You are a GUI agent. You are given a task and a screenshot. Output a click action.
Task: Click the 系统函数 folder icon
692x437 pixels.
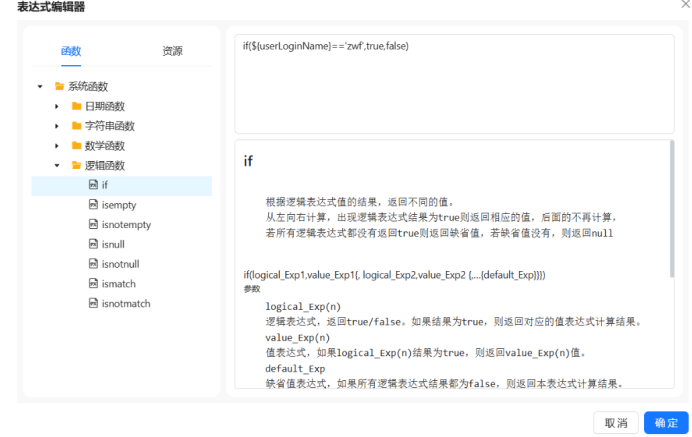click(59, 86)
